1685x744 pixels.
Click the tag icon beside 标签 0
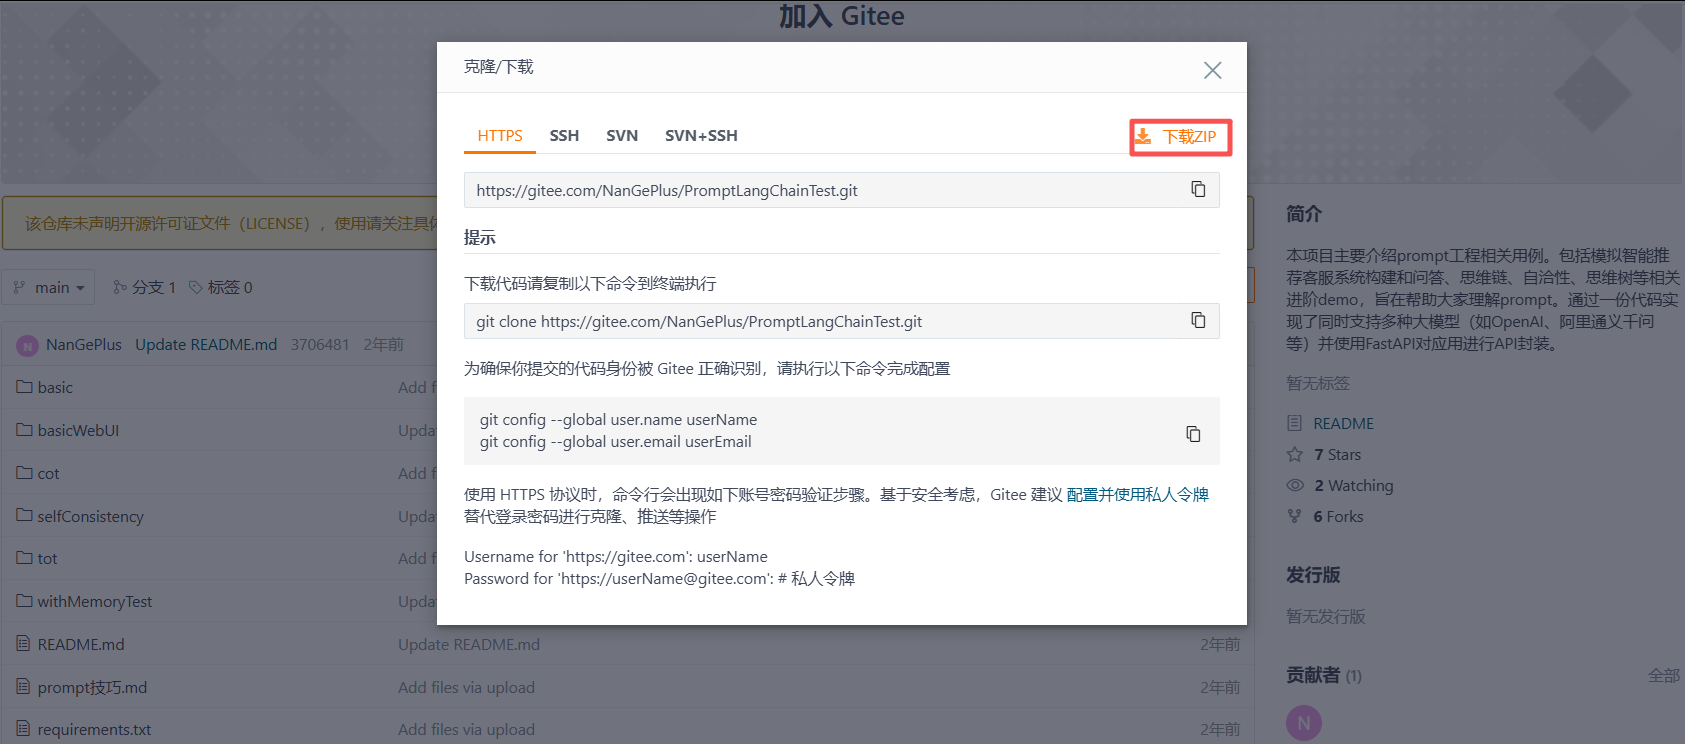pyautogui.click(x=196, y=287)
